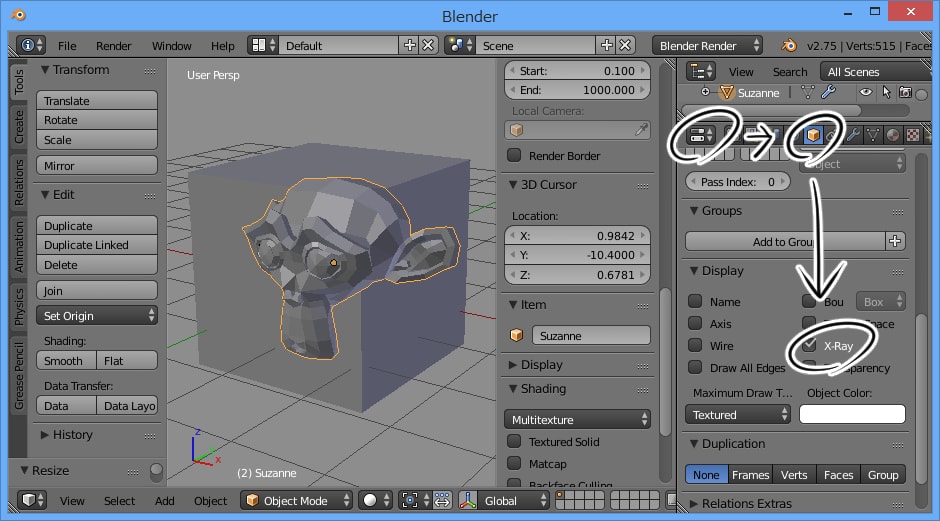The image size is (940, 521).
Task: Click the Duplicate Linked button
Action: 97,245
